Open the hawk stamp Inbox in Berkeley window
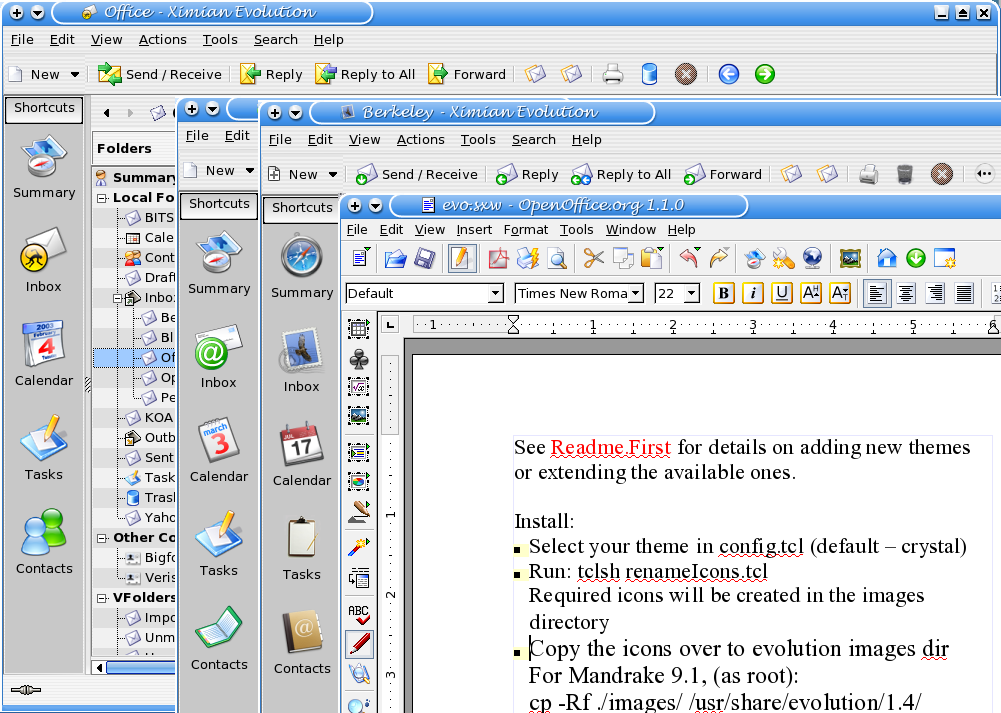The image size is (1001, 713). (x=301, y=361)
